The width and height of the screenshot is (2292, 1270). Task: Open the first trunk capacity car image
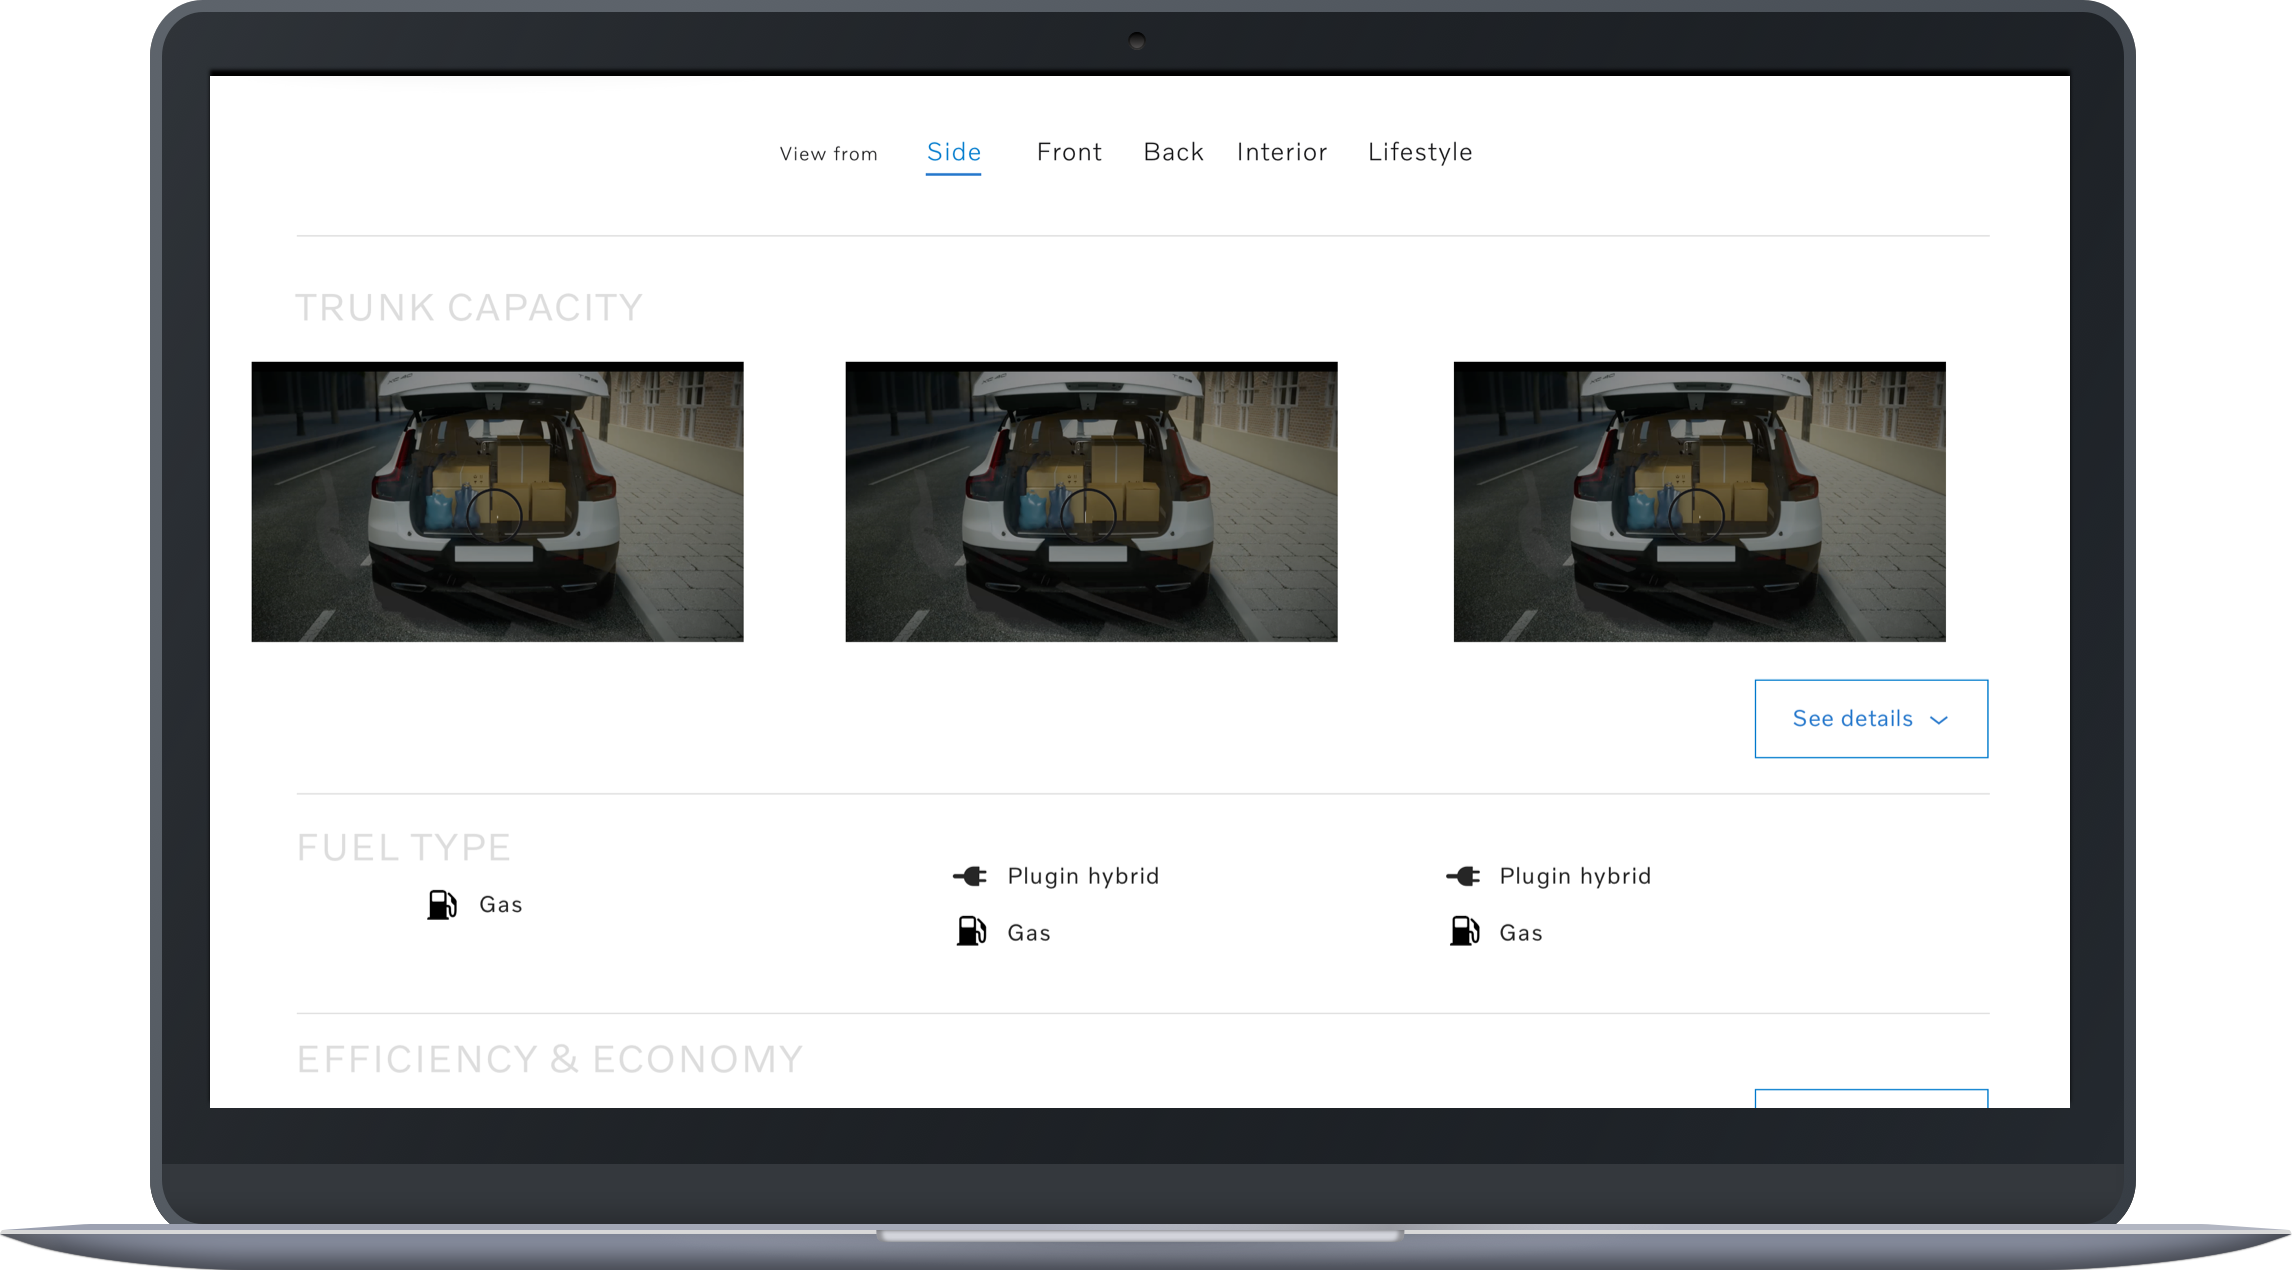[497, 502]
